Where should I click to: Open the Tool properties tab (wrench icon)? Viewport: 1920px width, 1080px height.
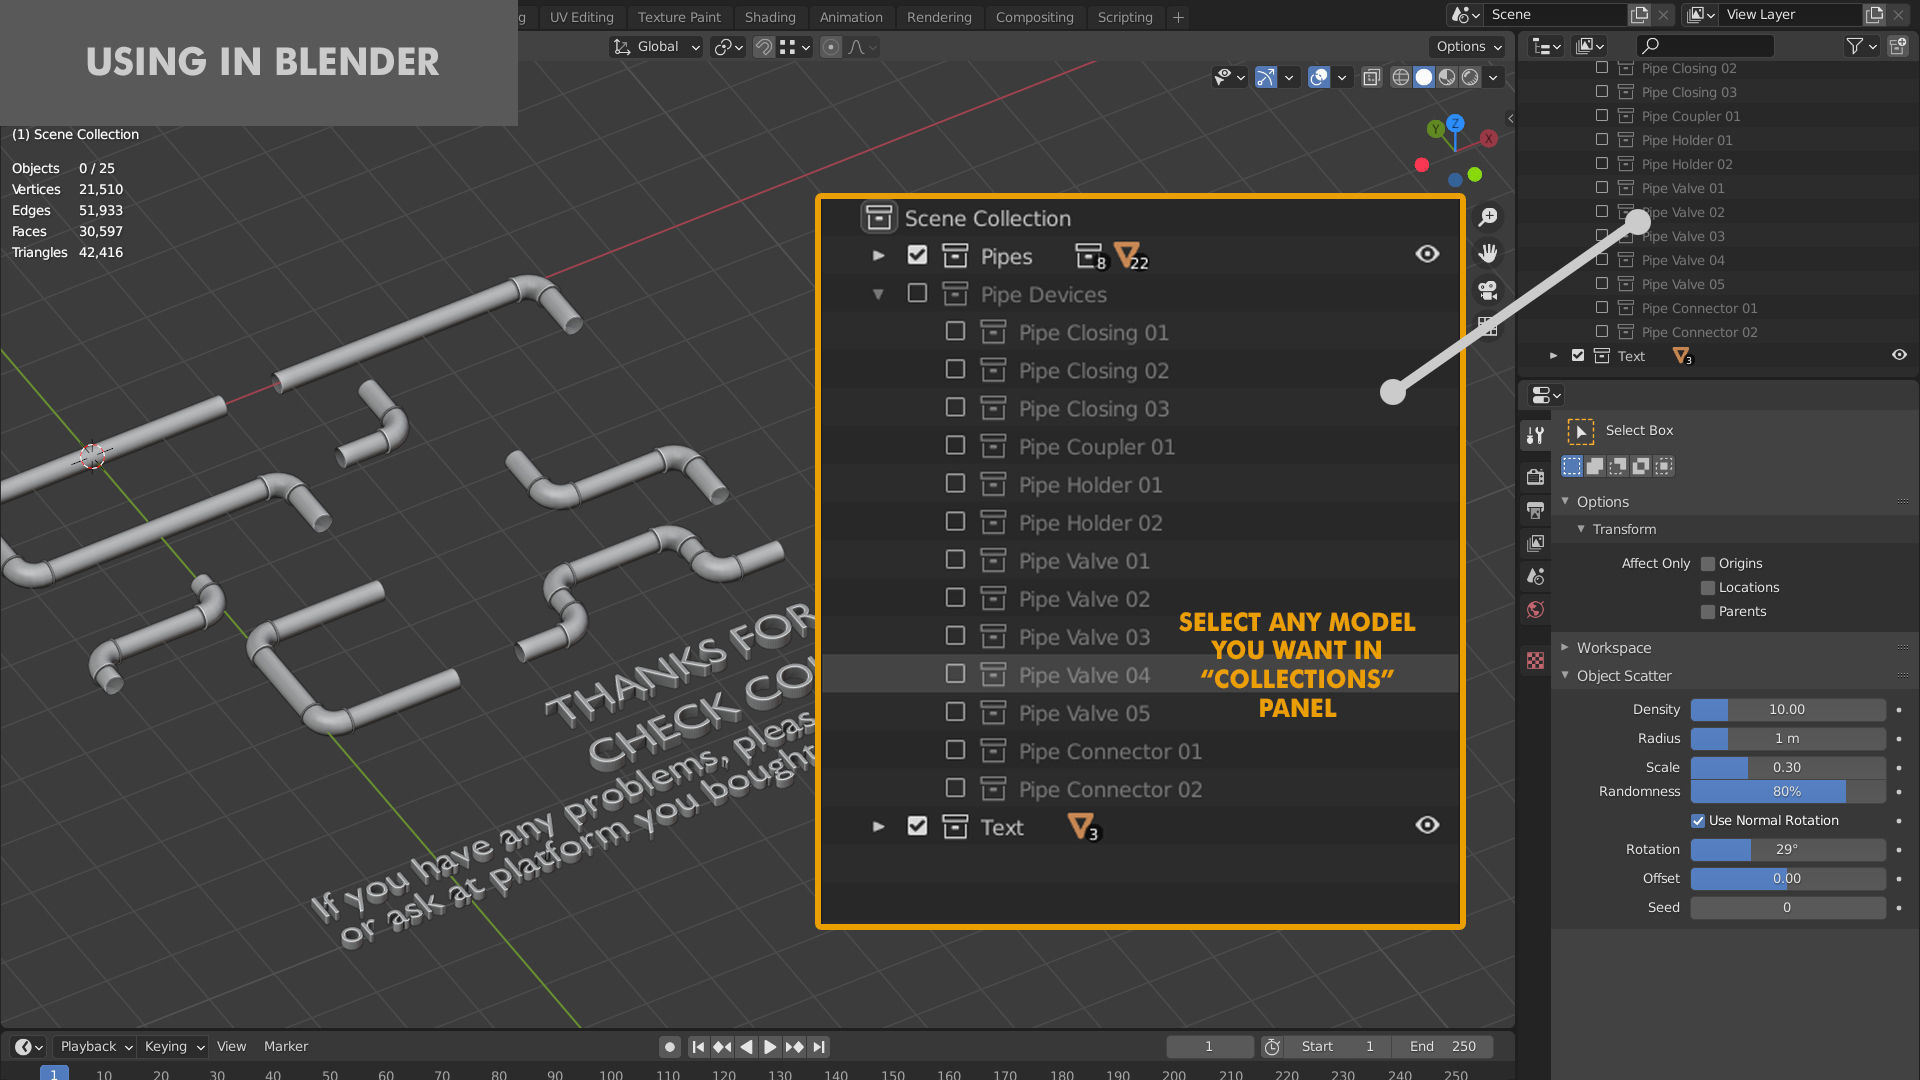pyautogui.click(x=1536, y=435)
